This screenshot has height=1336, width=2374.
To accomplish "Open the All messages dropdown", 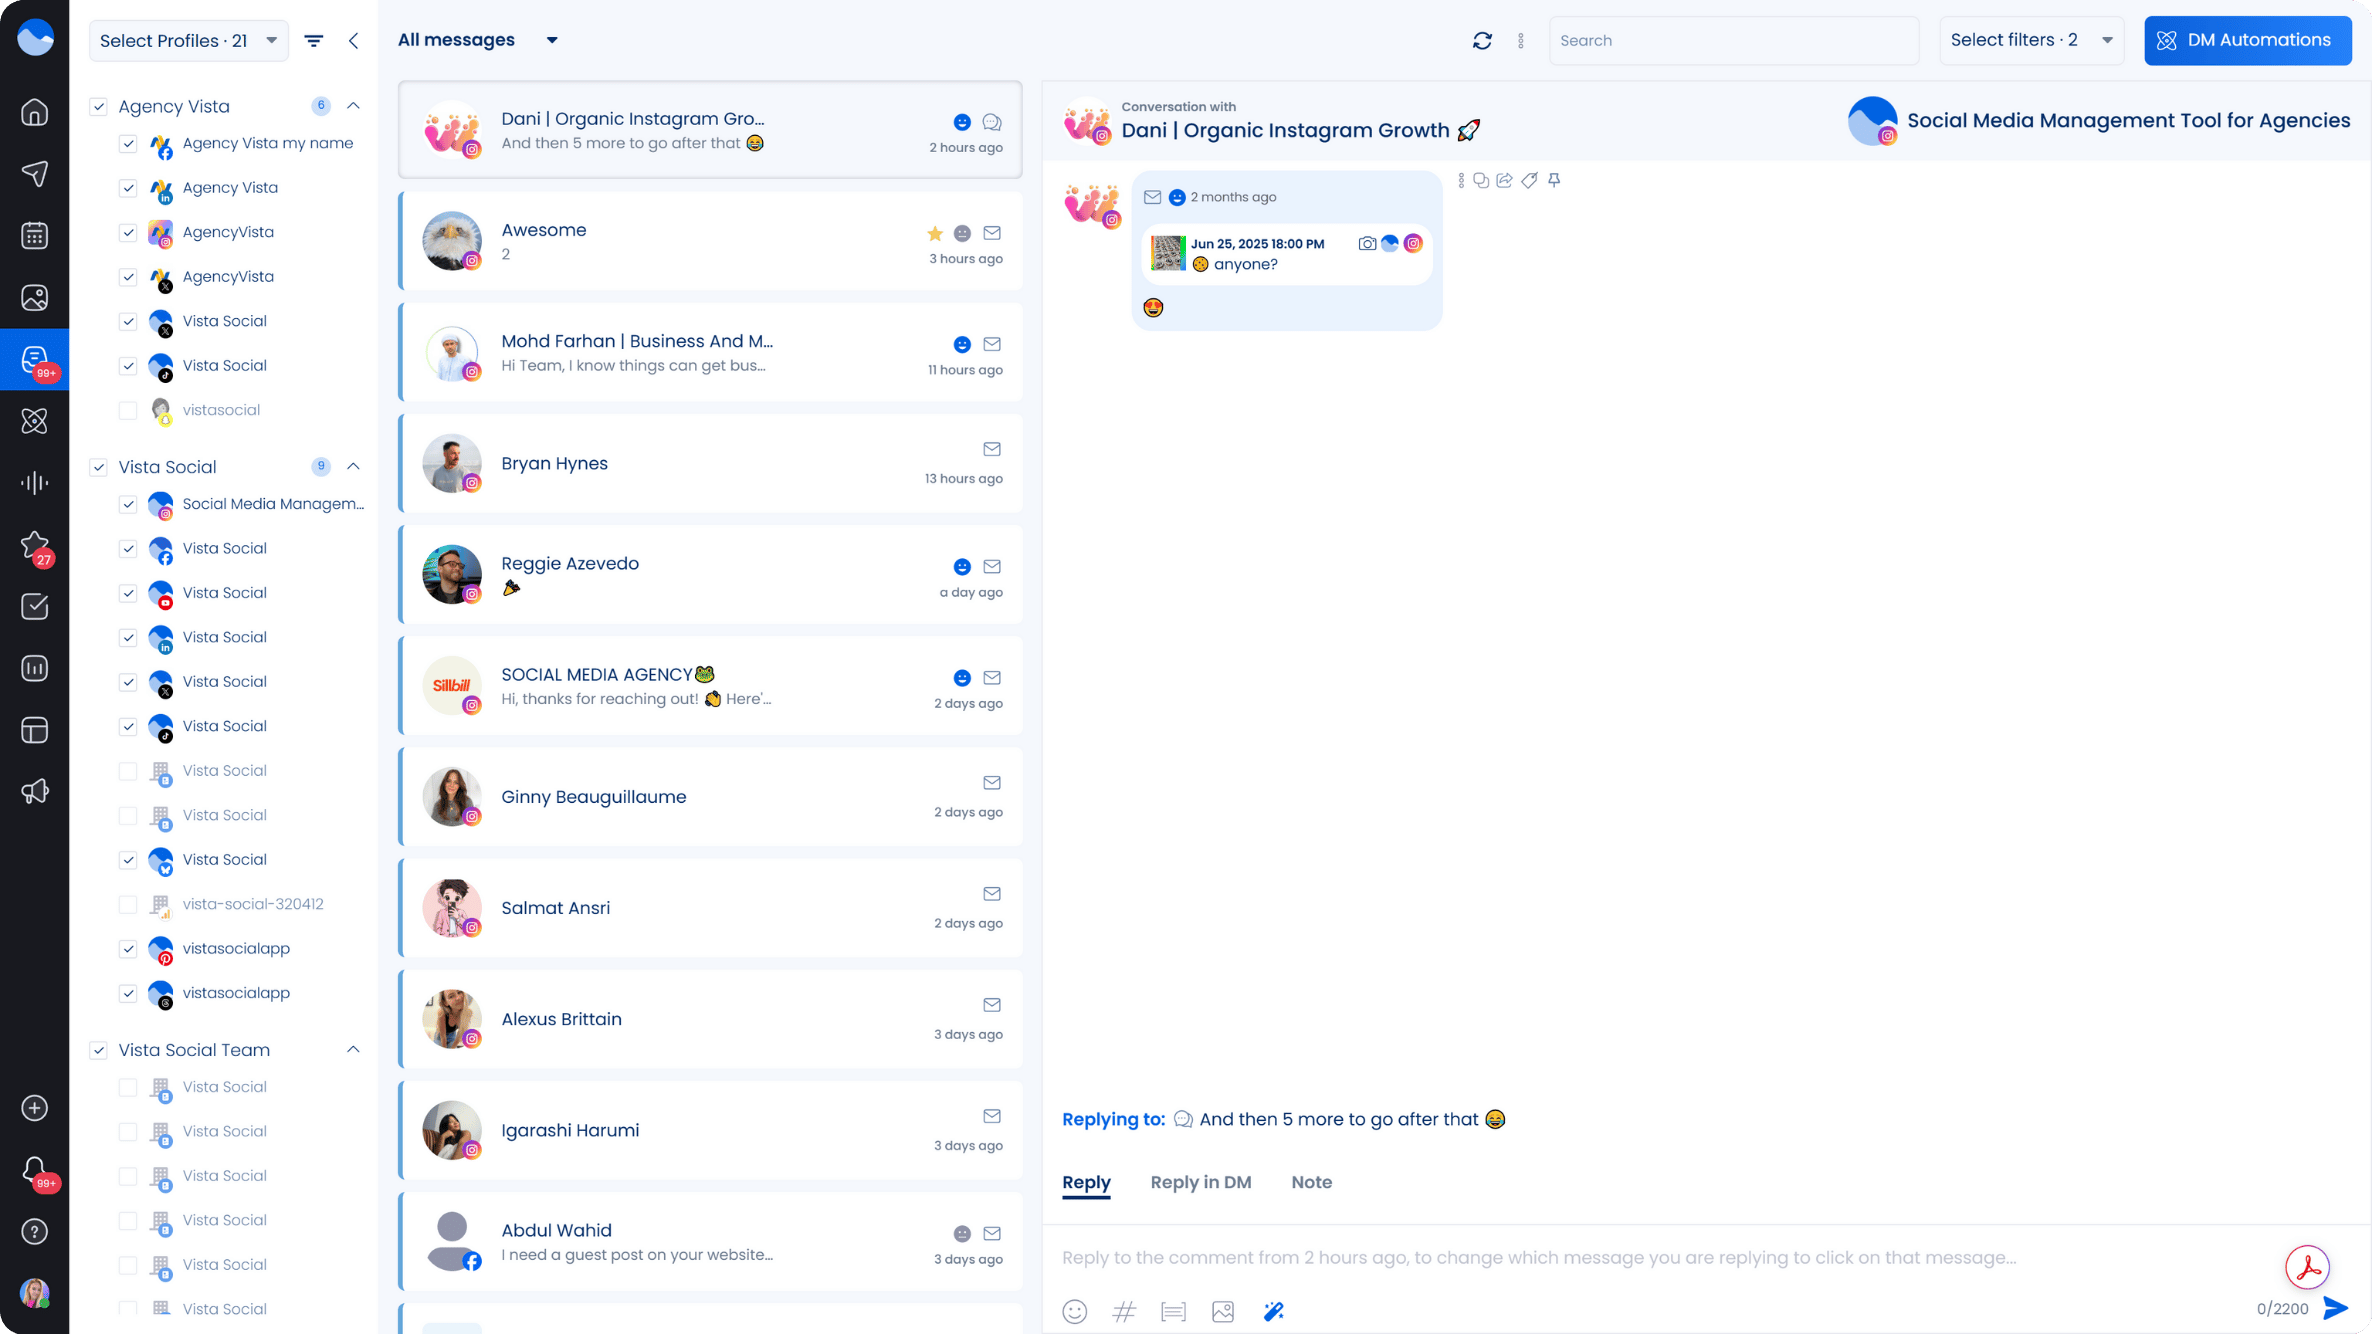I will 478,40.
